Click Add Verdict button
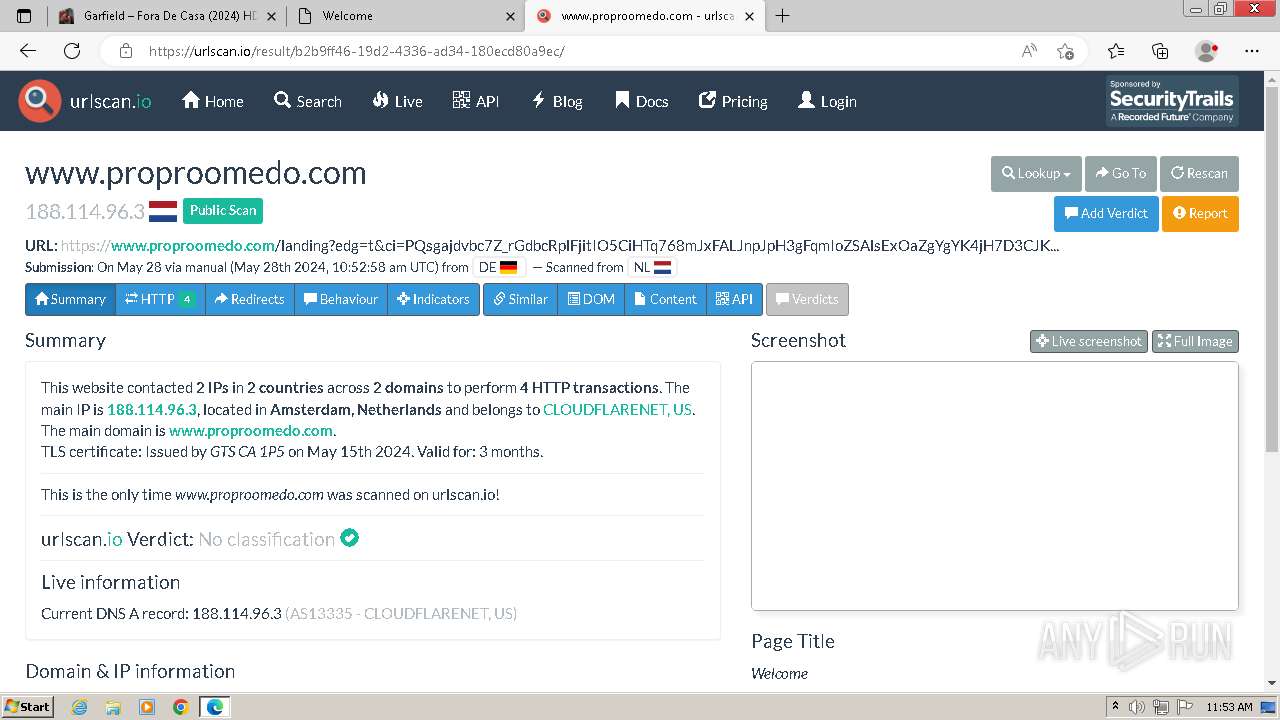The height and width of the screenshot is (720, 1280). pos(1106,213)
